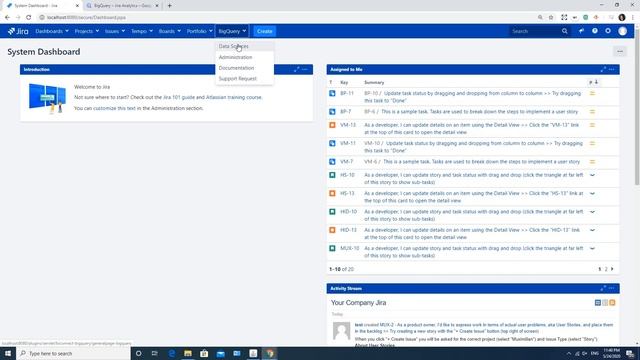Bookmark this page with the star icon
This screenshot has width=640, height=360.
pyautogui.click(x=551, y=18)
